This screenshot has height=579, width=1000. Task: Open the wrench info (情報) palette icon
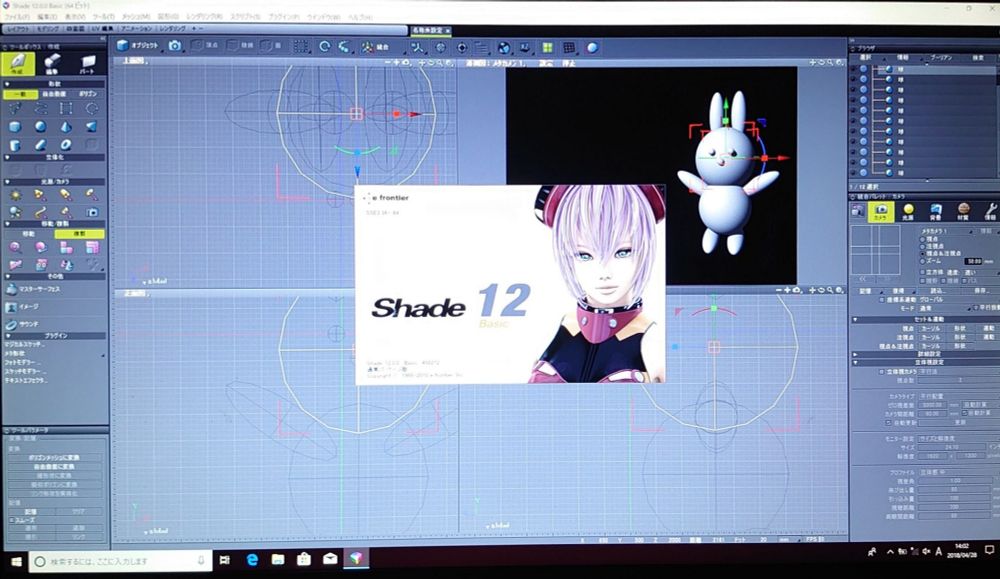click(x=990, y=211)
